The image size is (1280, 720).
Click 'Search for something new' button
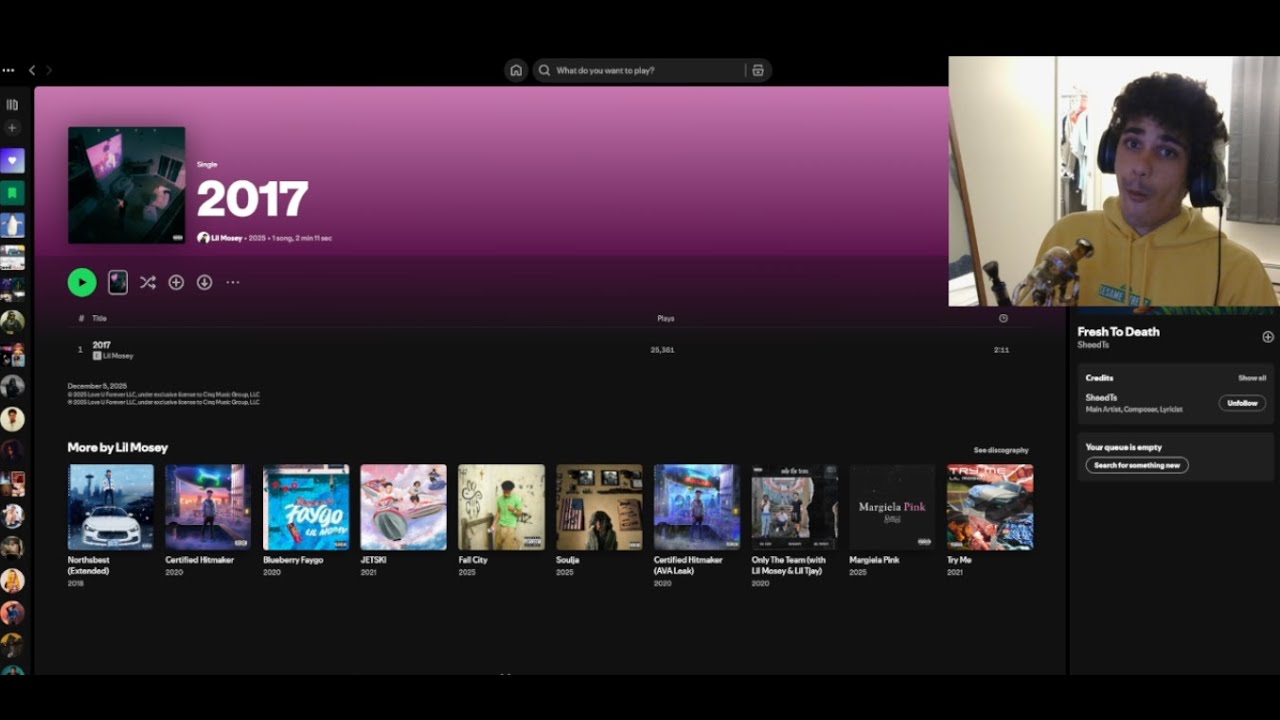[1137, 465]
